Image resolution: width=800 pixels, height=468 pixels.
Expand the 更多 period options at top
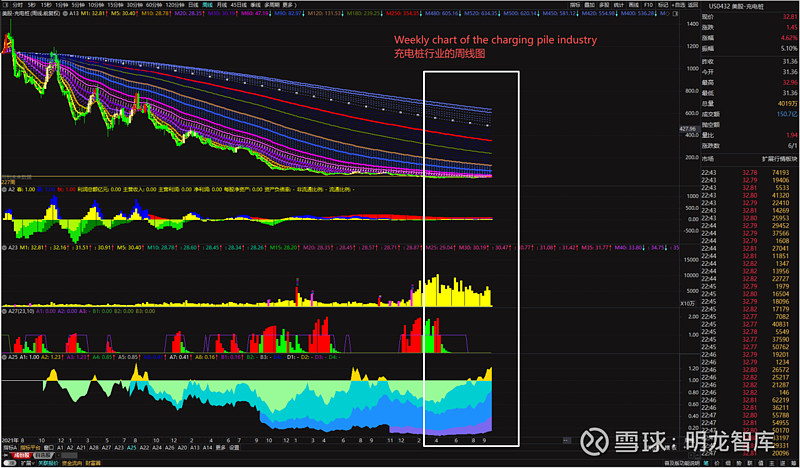click(x=290, y=5)
